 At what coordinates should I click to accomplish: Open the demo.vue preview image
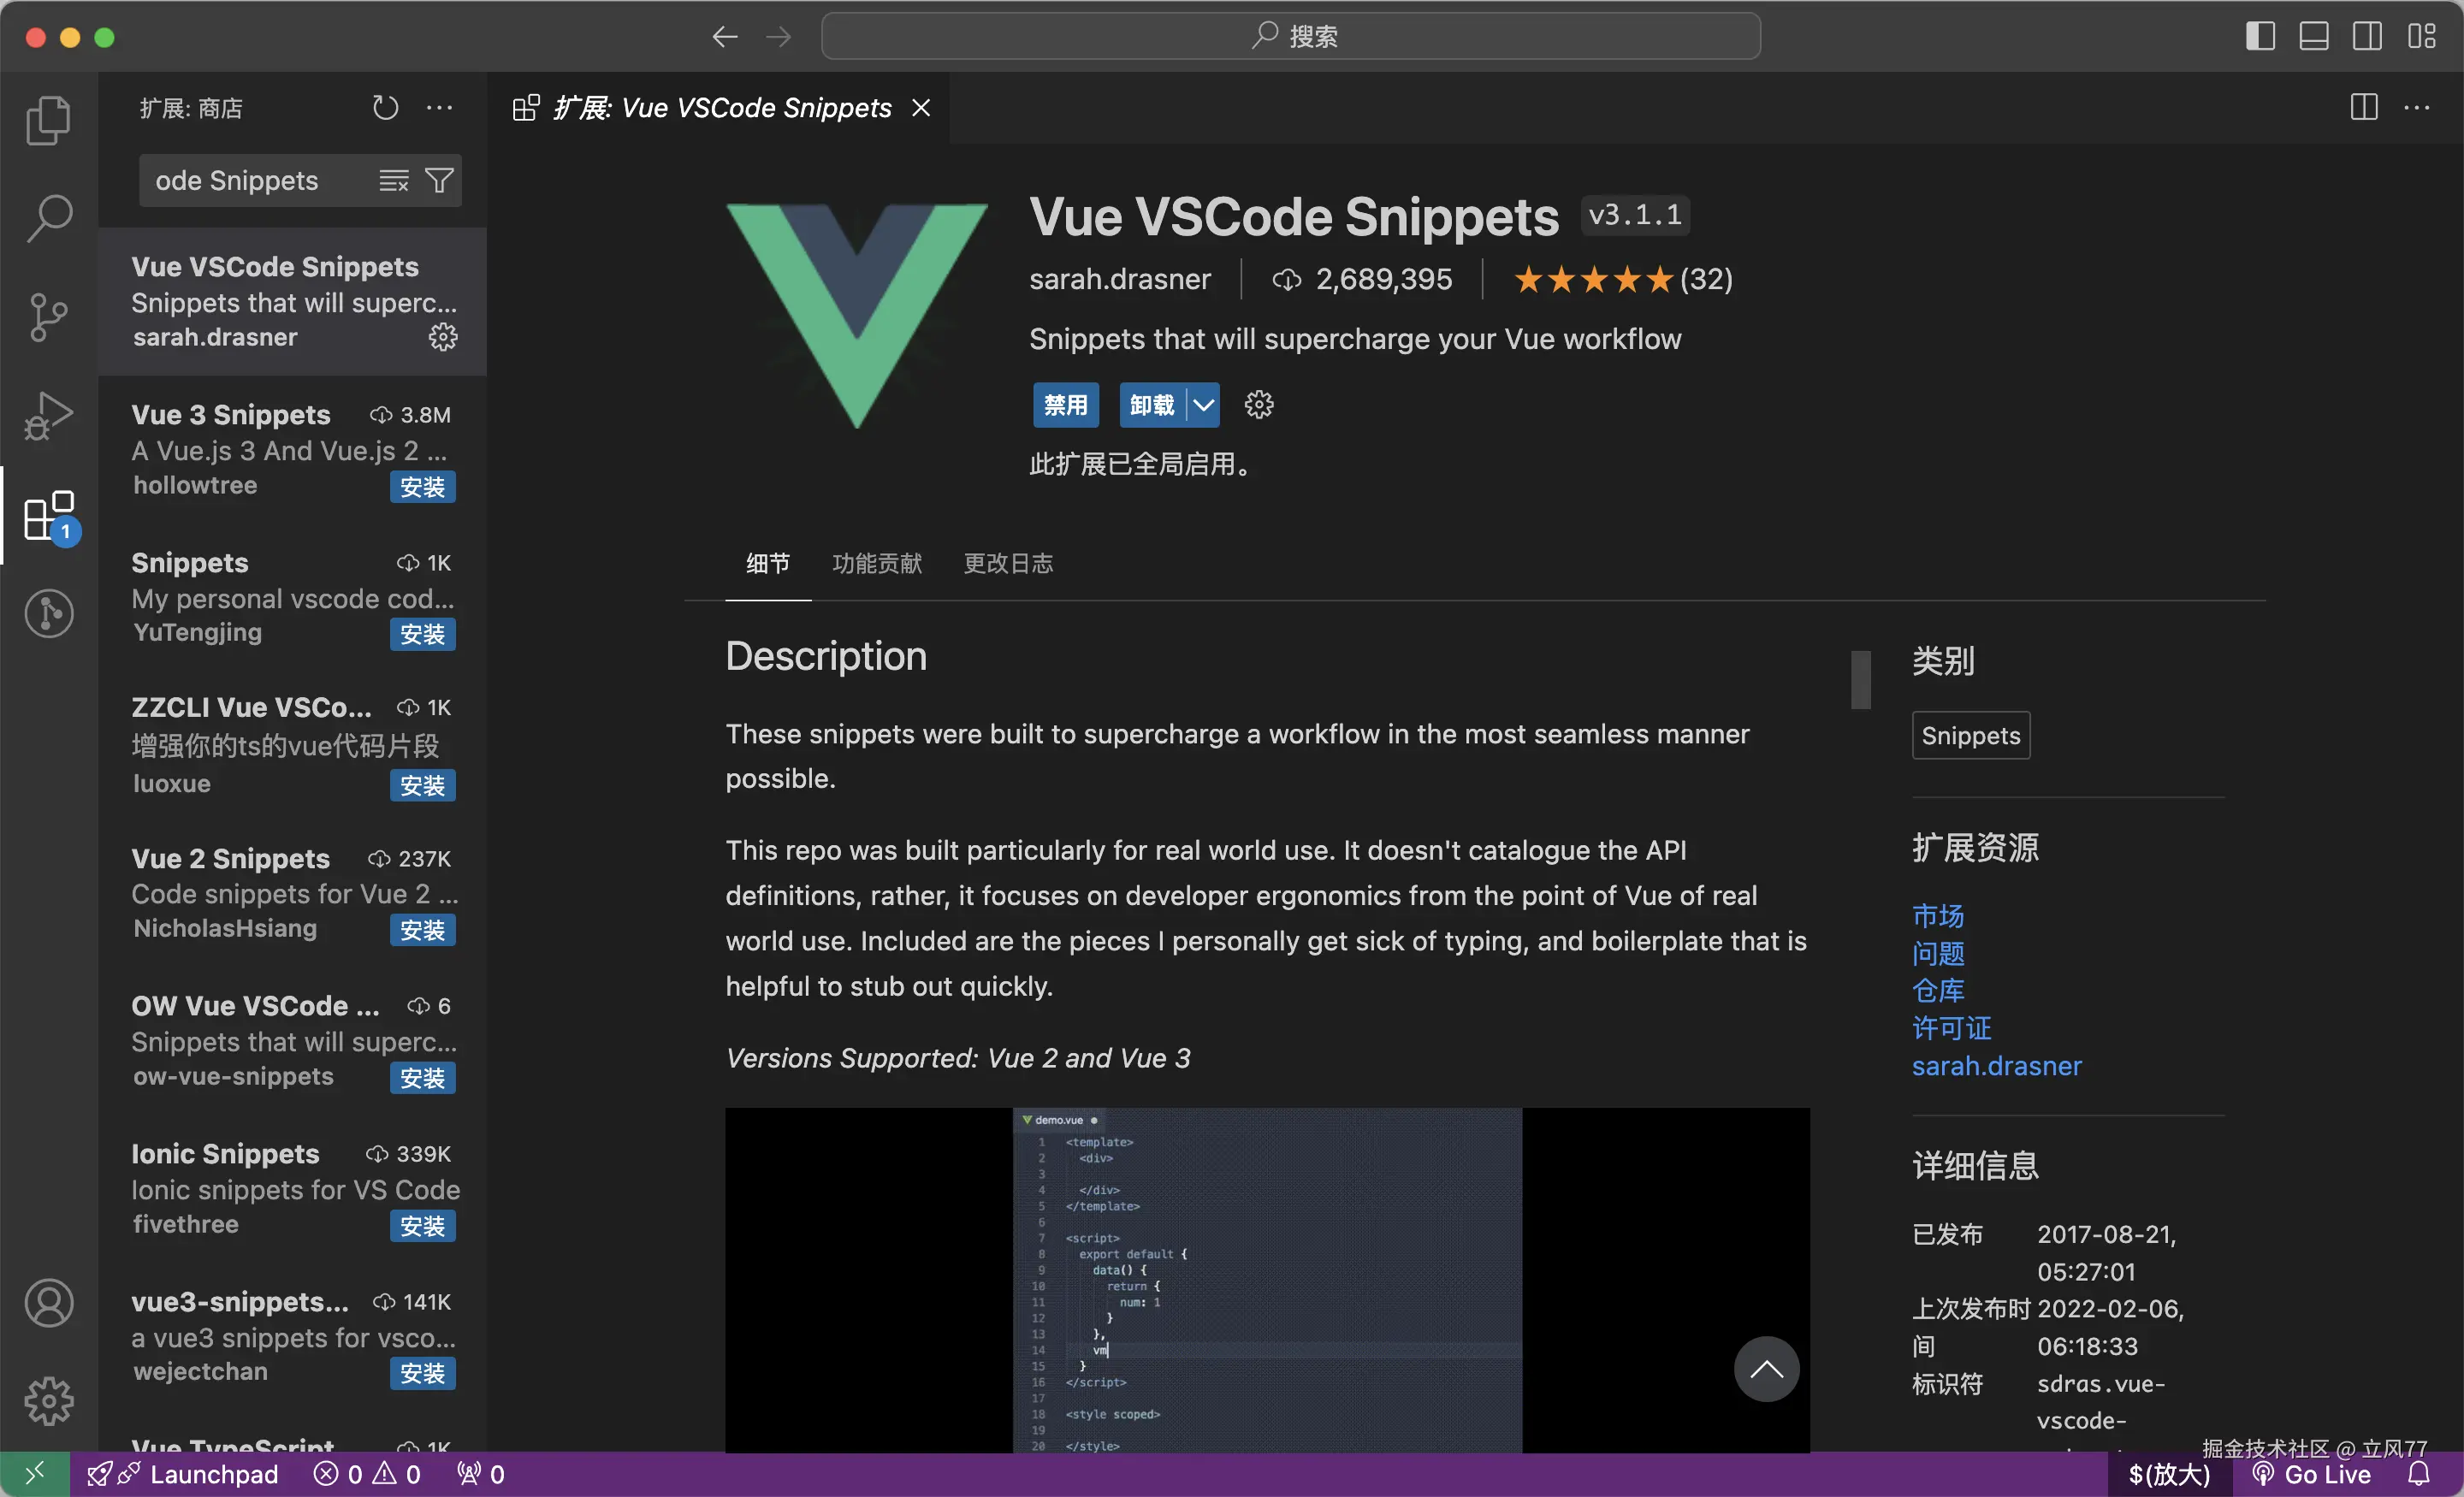point(1267,1280)
